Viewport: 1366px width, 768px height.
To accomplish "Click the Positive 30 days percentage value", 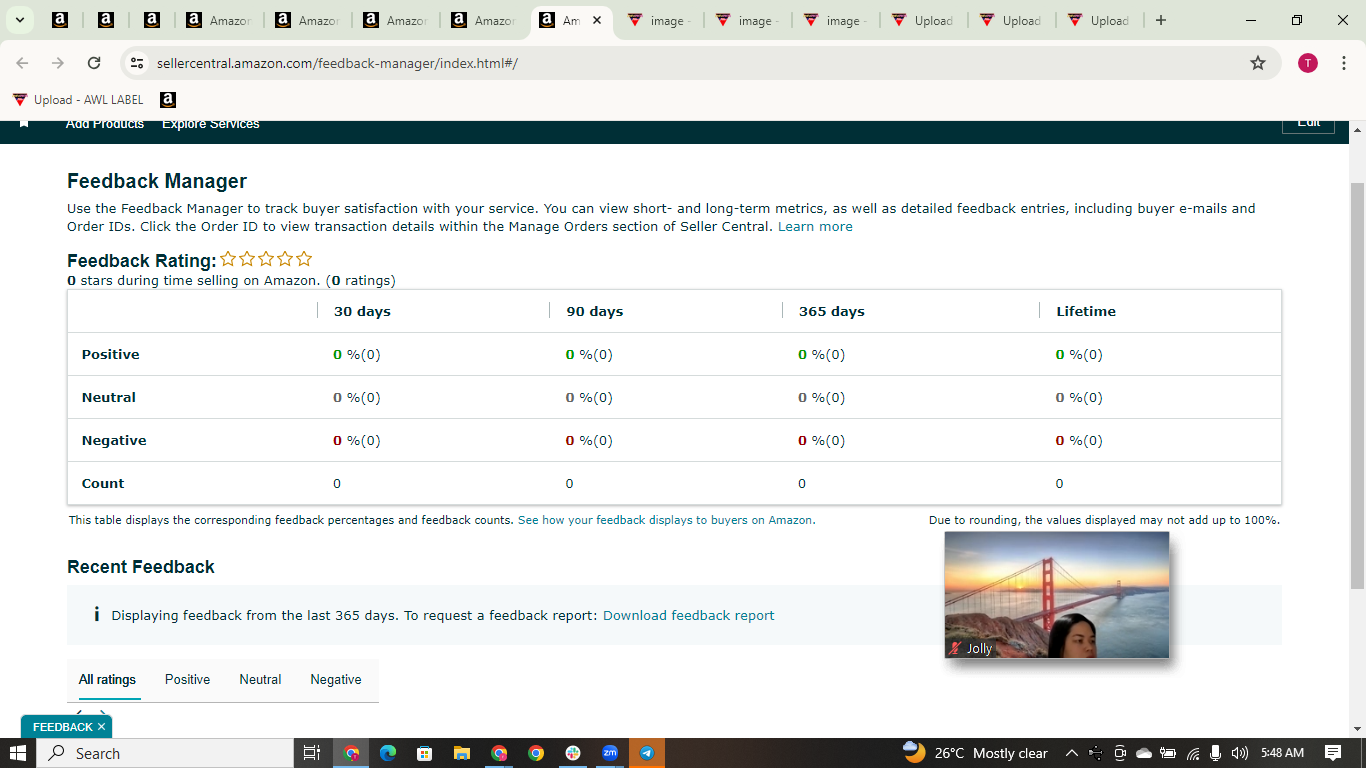I will coord(357,354).
